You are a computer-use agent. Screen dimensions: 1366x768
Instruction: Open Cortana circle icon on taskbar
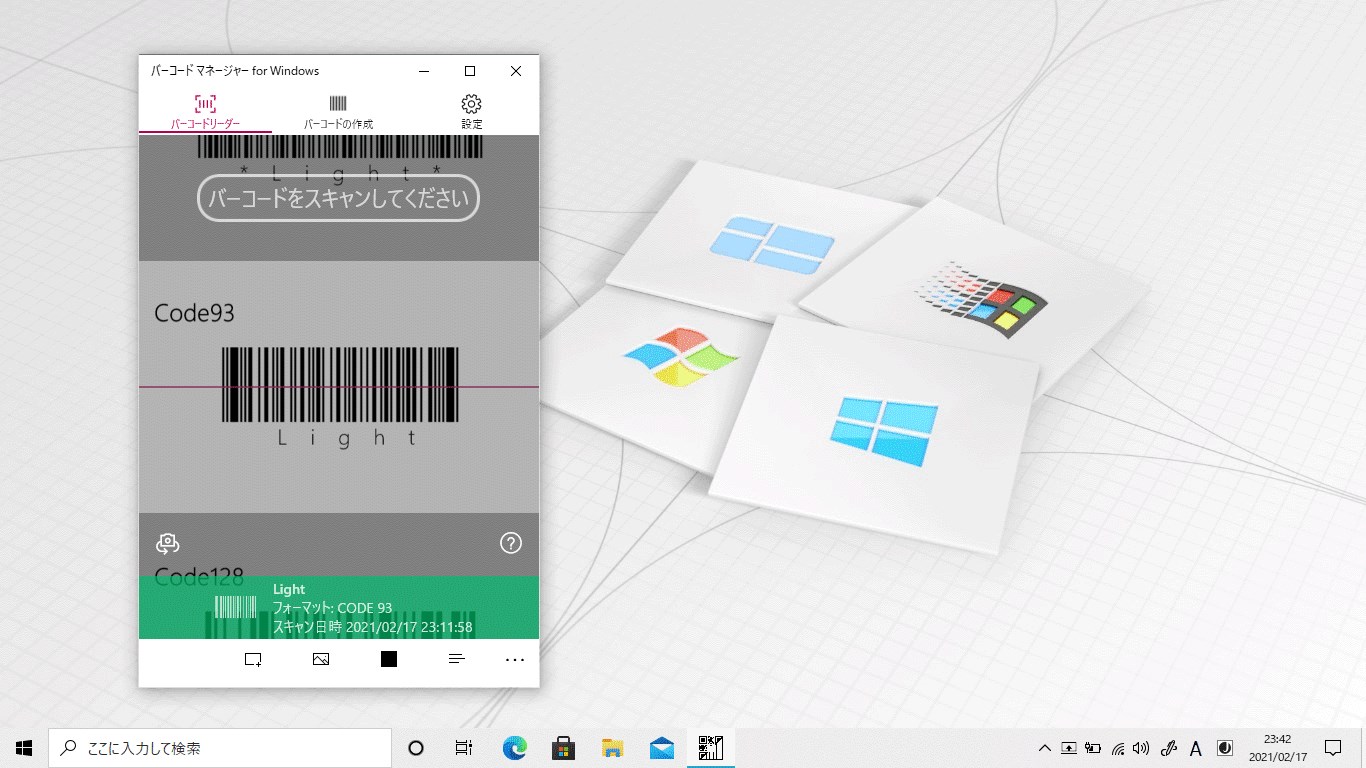[x=416, y=748]
